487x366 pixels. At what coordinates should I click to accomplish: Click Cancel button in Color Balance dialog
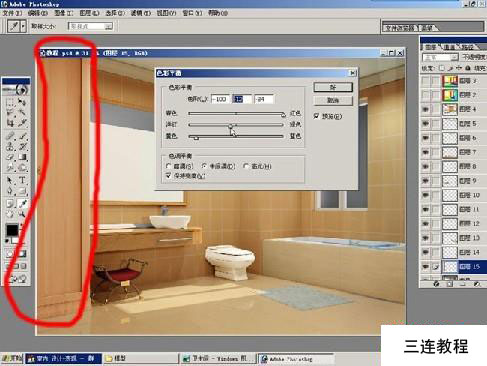coord(333,100)
